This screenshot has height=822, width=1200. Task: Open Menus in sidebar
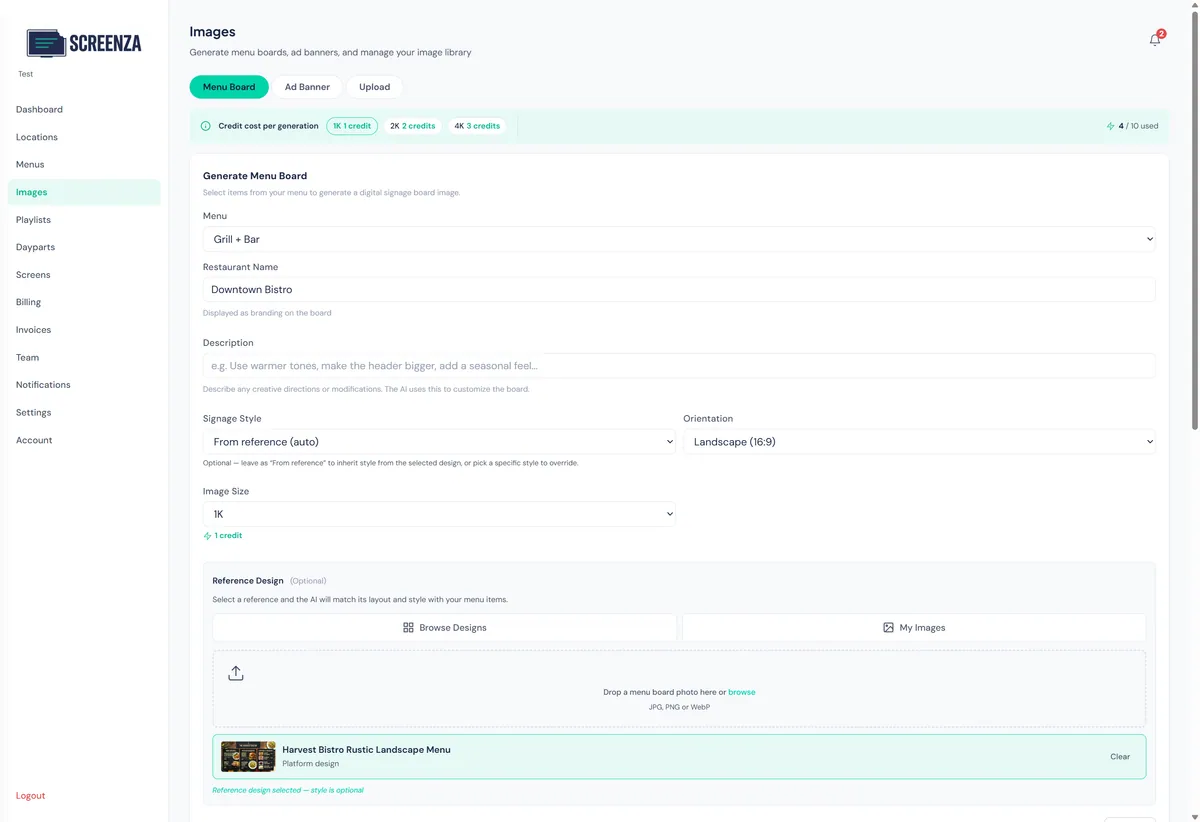point(84,164)
